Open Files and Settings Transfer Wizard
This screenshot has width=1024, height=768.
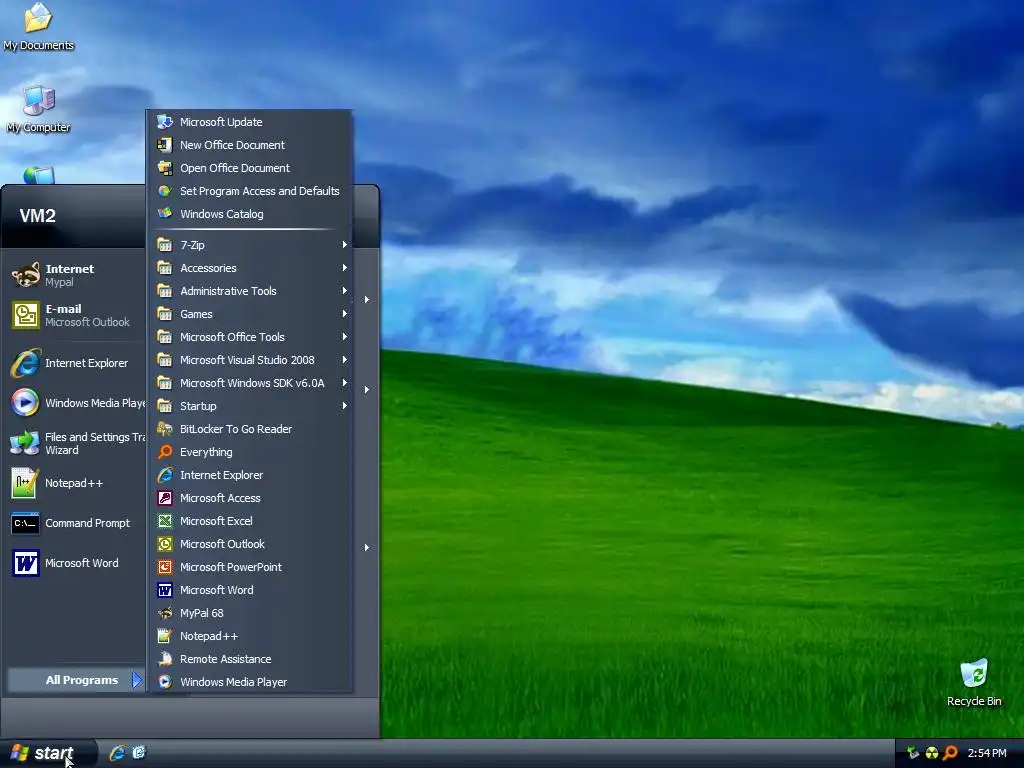75,443
